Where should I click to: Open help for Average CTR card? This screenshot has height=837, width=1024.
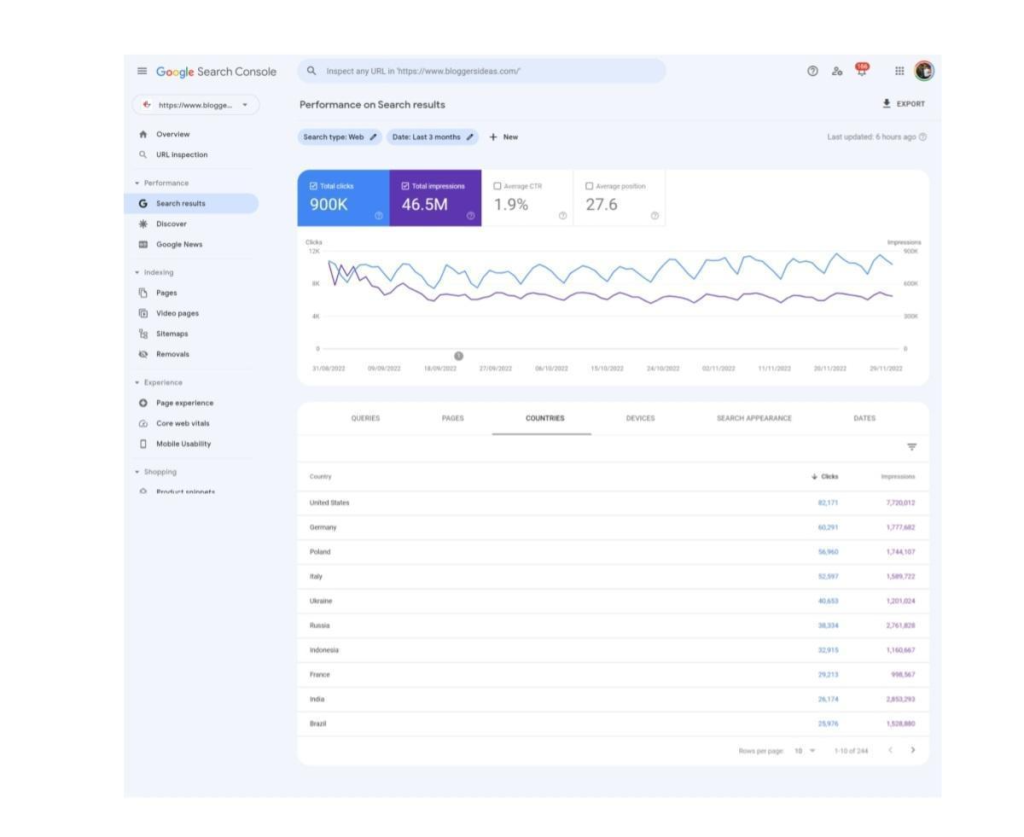pos(563,215)
